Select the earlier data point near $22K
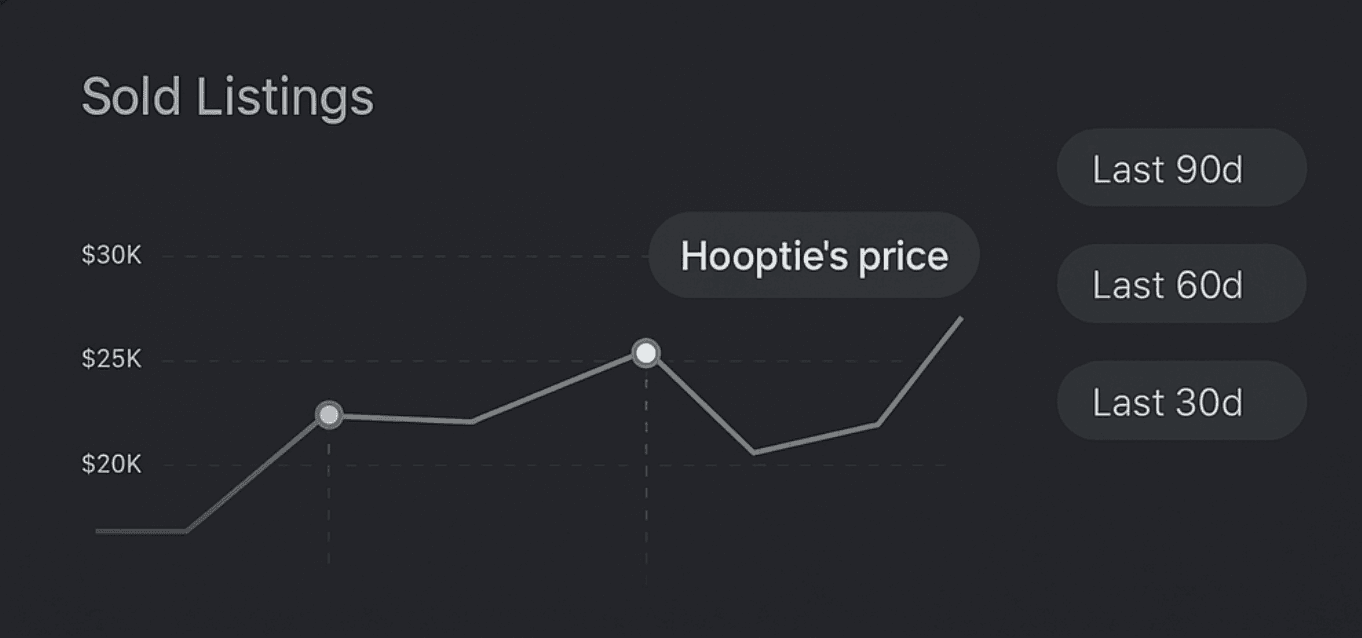Screen dimensions: 1362x638 (x=329, y=412)
